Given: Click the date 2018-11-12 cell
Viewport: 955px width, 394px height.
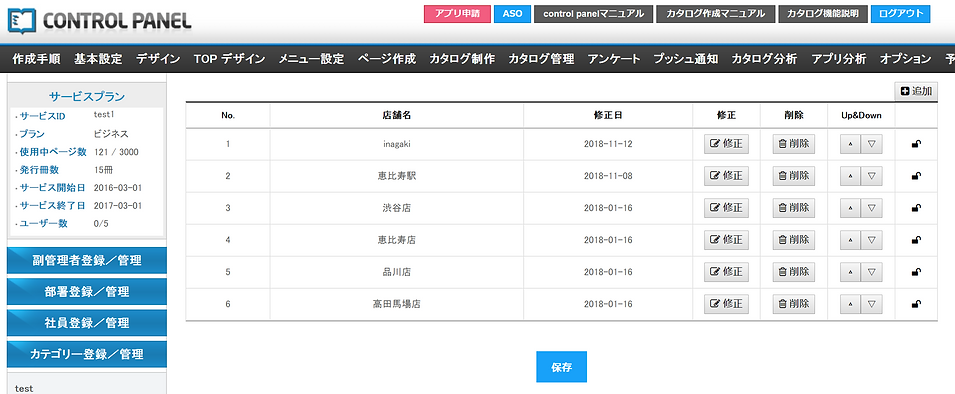Looking at the screenshot, I should pyautogui.click(x=608, y=144).
